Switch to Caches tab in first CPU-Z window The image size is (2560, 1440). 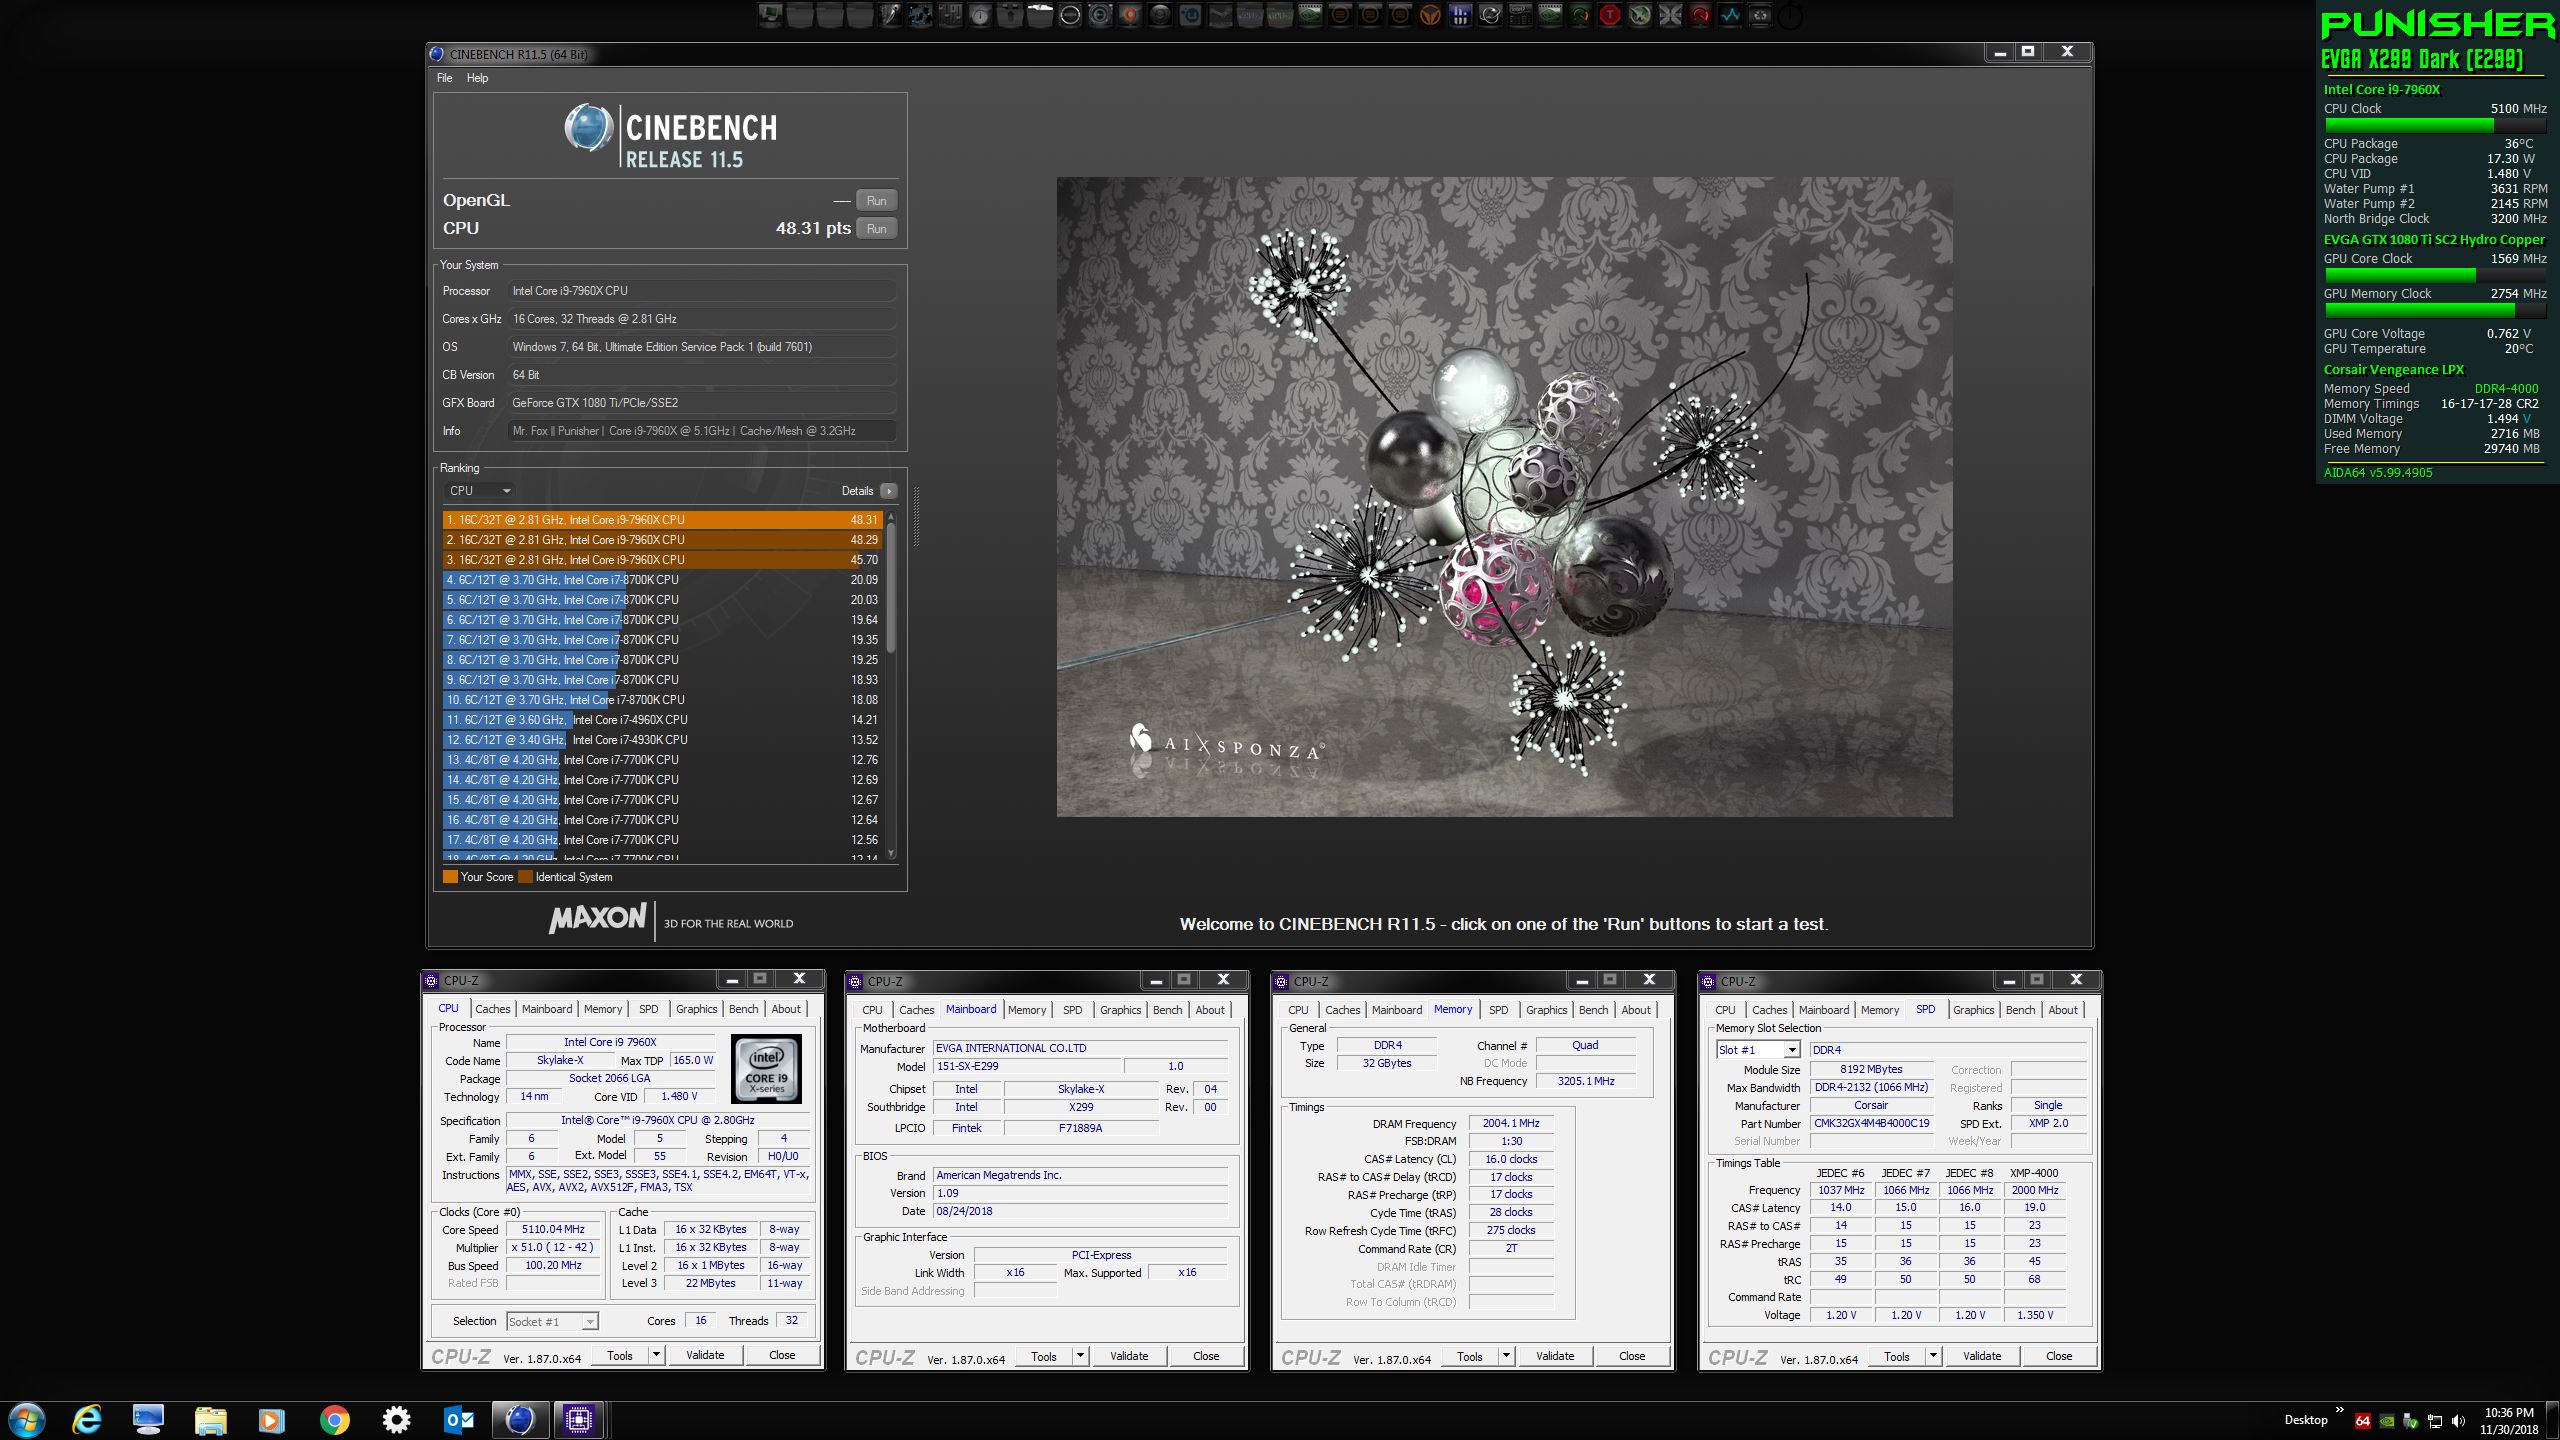[492, 1009]
